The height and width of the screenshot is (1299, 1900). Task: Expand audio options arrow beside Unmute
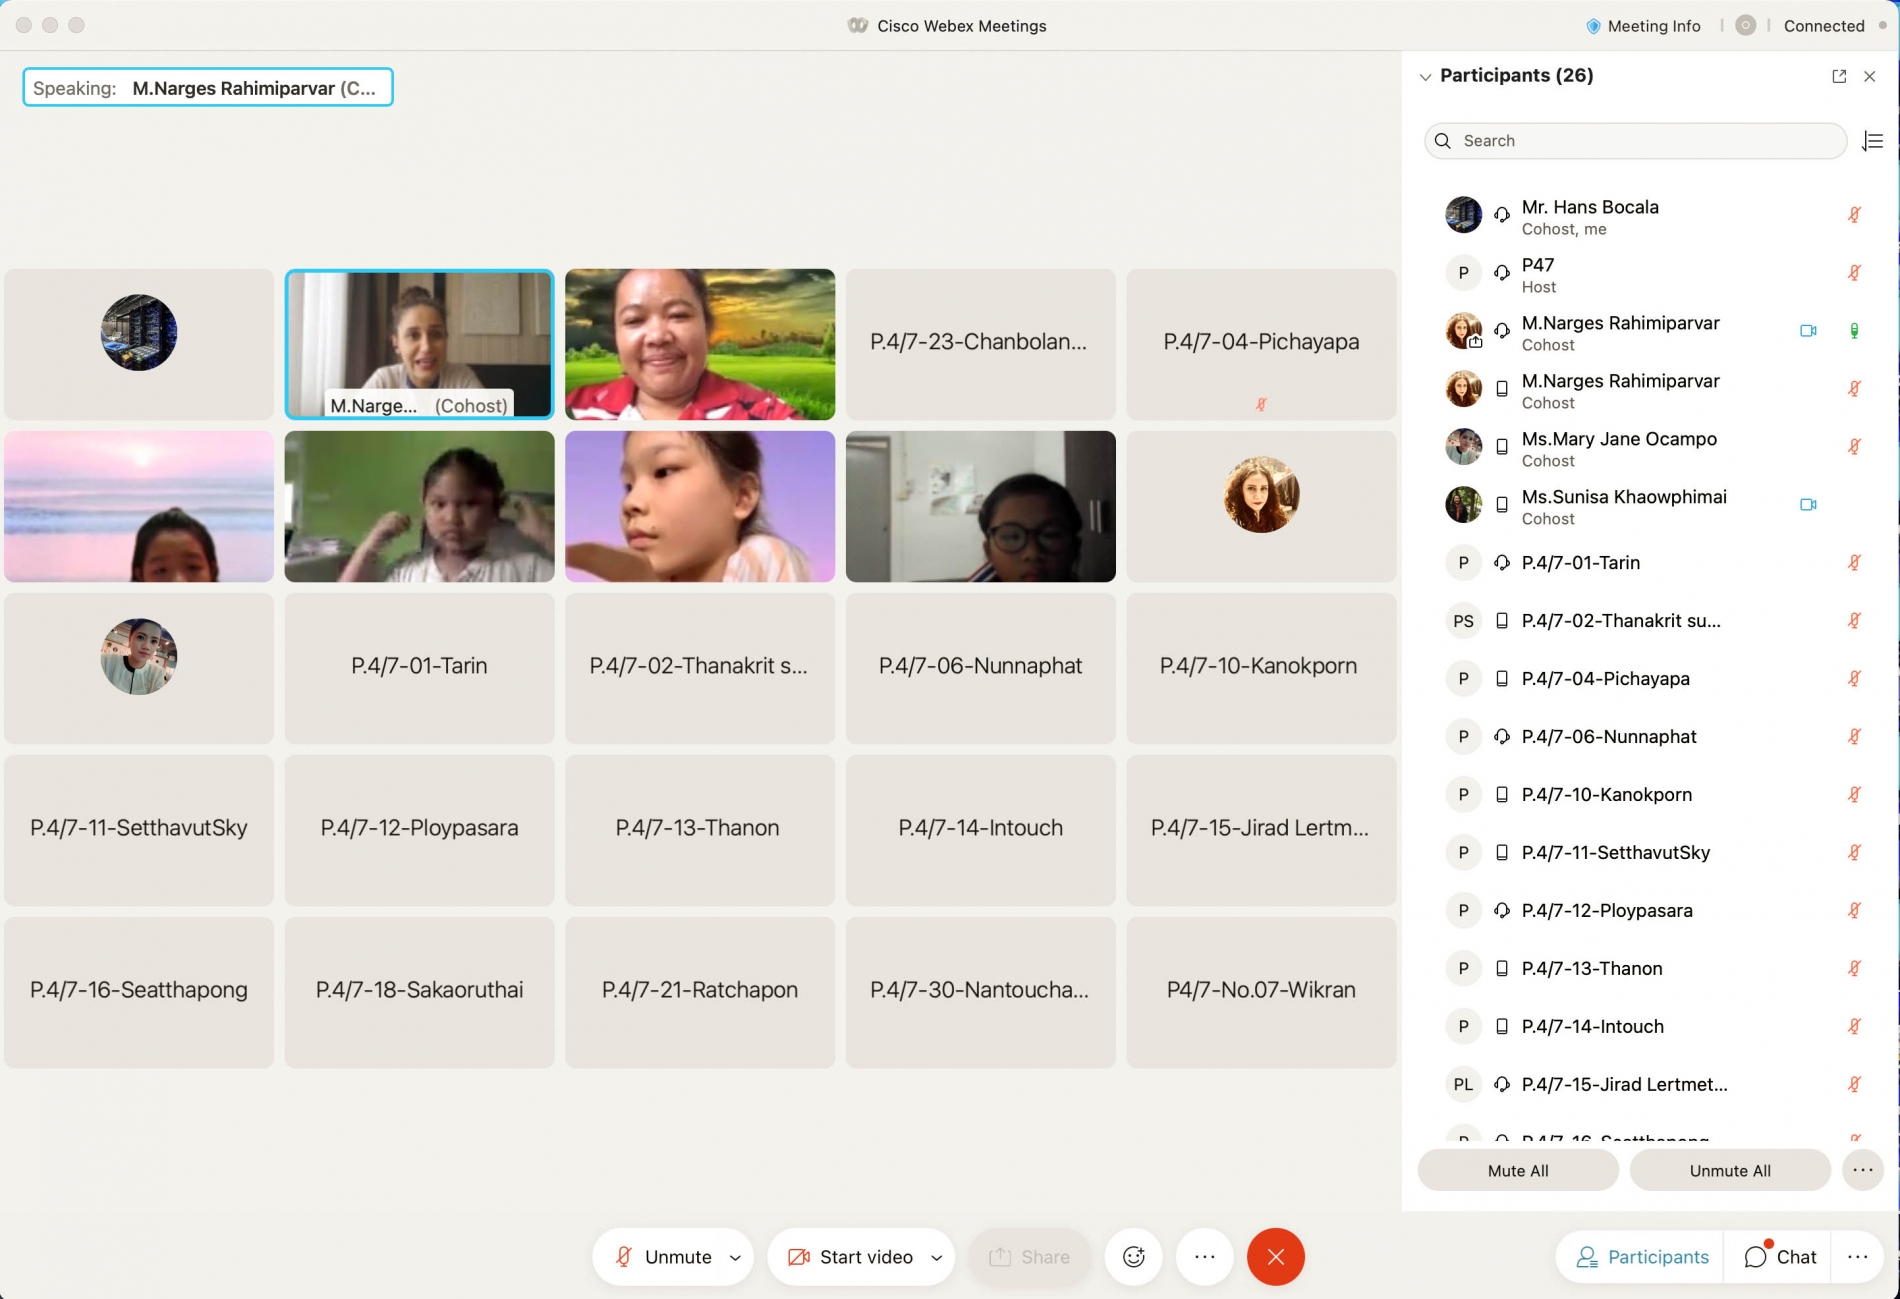[735, 1258]
